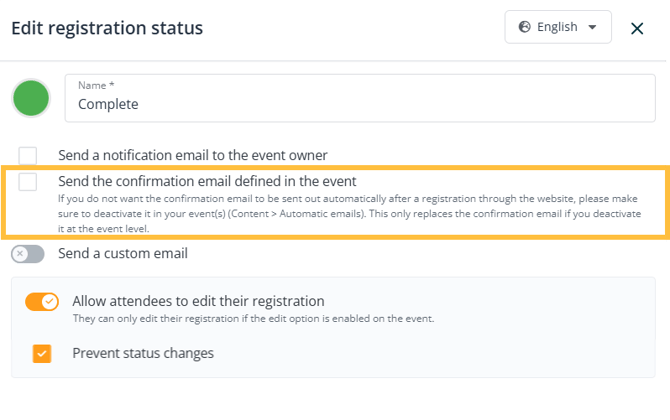Screen dimensions: 670x420
Task: Close the Edit registration status dialog
Action: [x=637, y=28]
